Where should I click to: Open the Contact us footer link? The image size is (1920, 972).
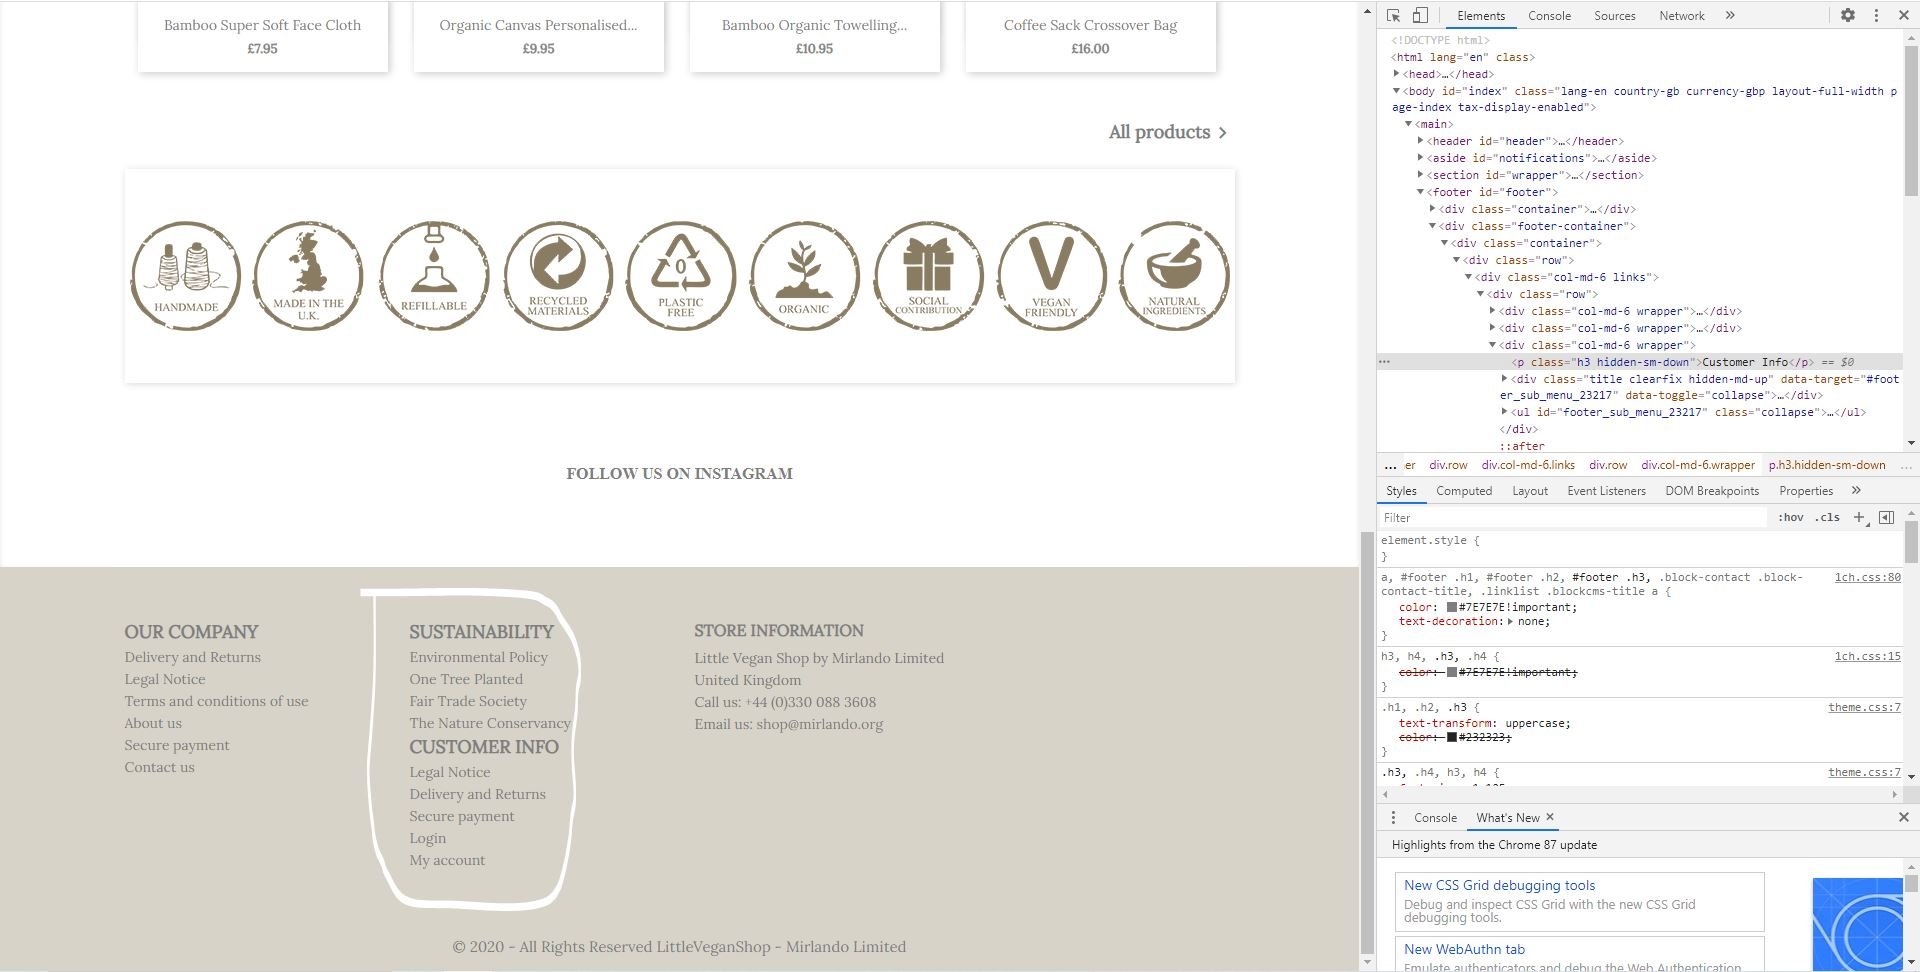tap(159, 767)
